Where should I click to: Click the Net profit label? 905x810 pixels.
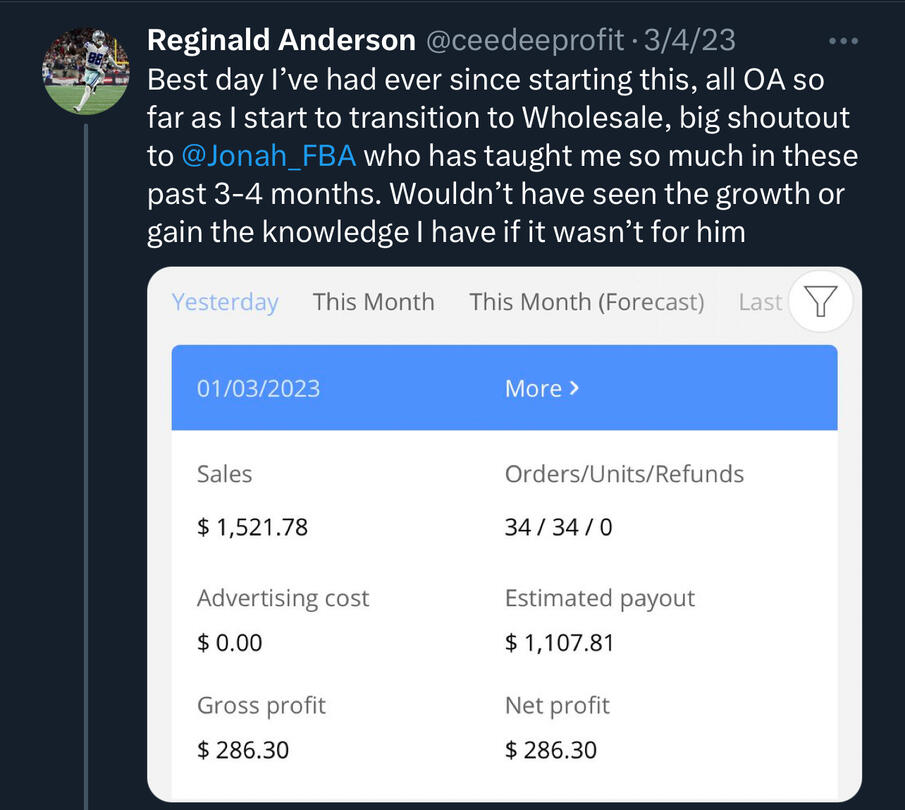pyautogui.click(x=557, y=705)
